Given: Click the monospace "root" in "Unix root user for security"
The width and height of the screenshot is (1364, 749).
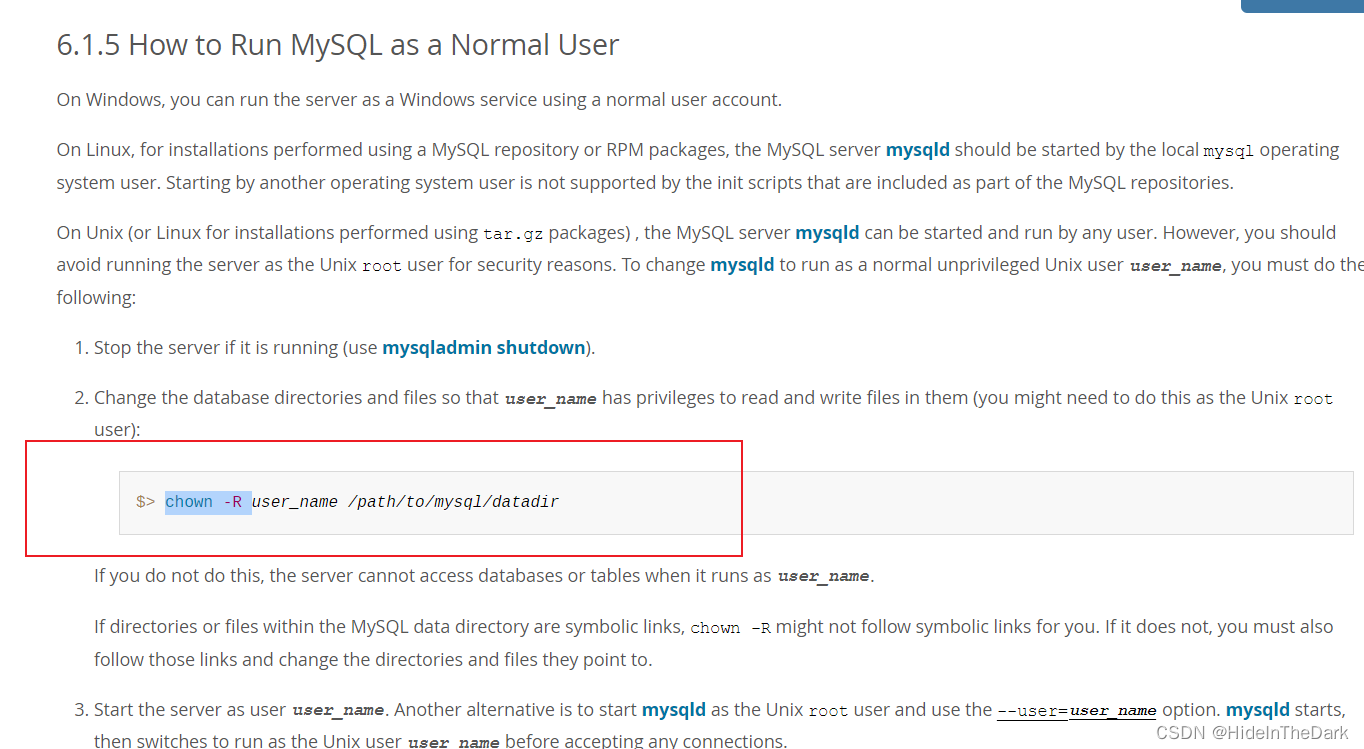Looking at the screenshot, I should [381, 266].
